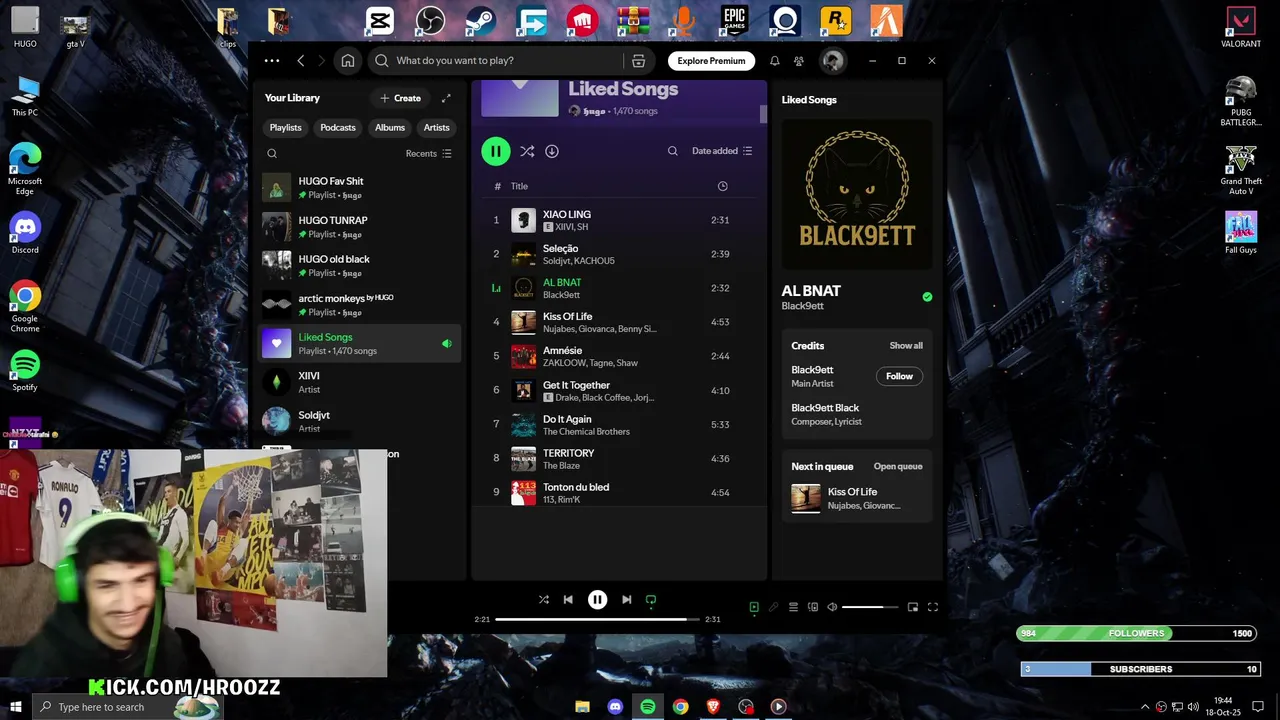Select XIIVI artist in library

point(360,383)
